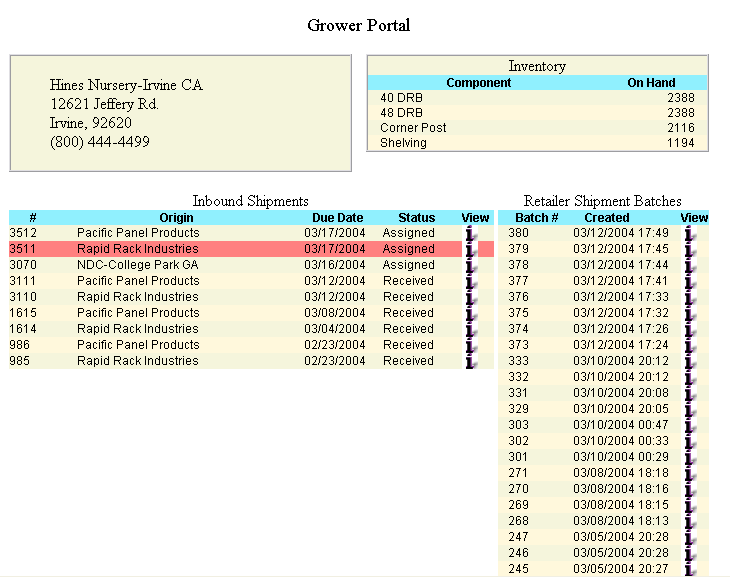View retailer shipment batch 375
Image resolution: width=730 pixels, height=578 pixels.
tap(690, 313)
